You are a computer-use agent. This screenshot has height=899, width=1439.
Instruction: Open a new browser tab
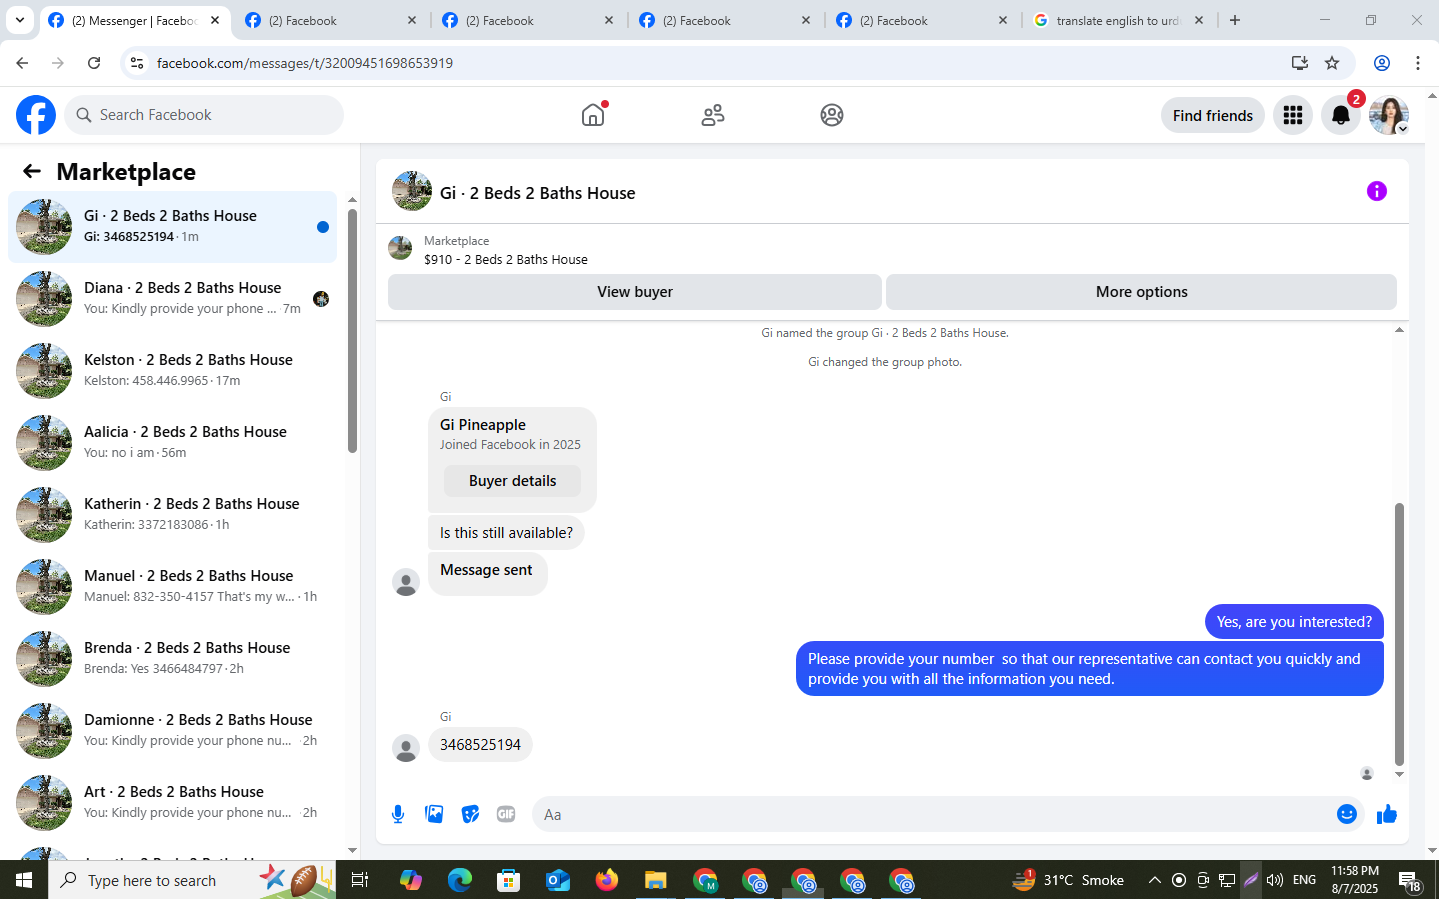point(1235,20)
